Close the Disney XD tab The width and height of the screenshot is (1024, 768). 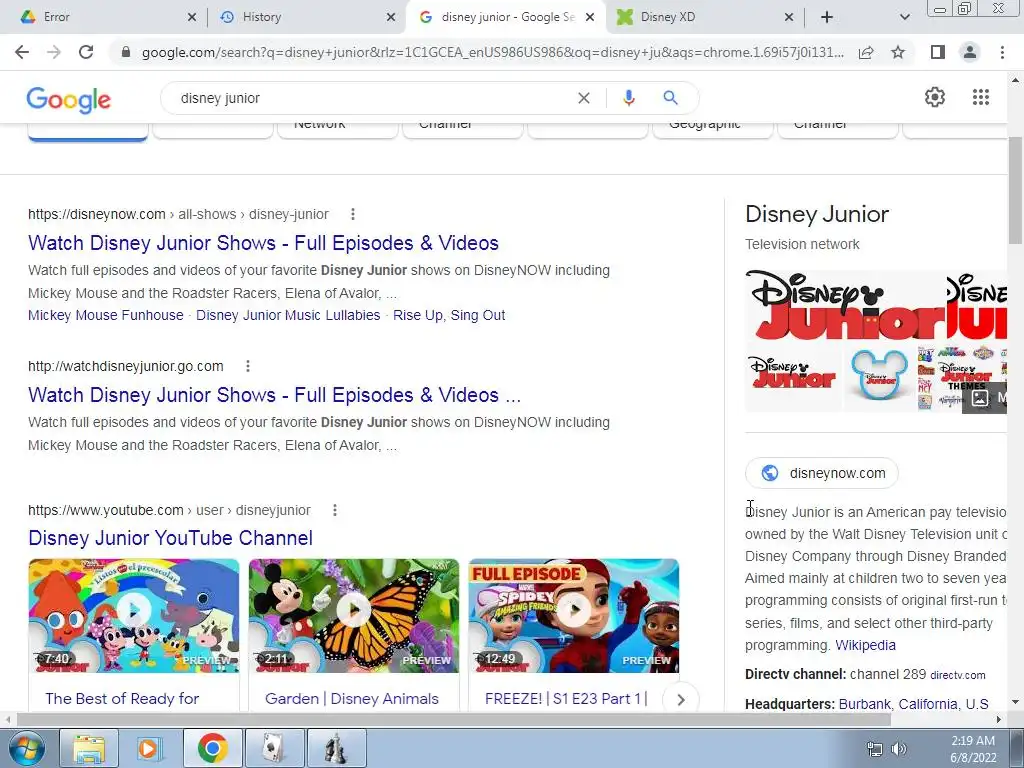coord(789,17)
